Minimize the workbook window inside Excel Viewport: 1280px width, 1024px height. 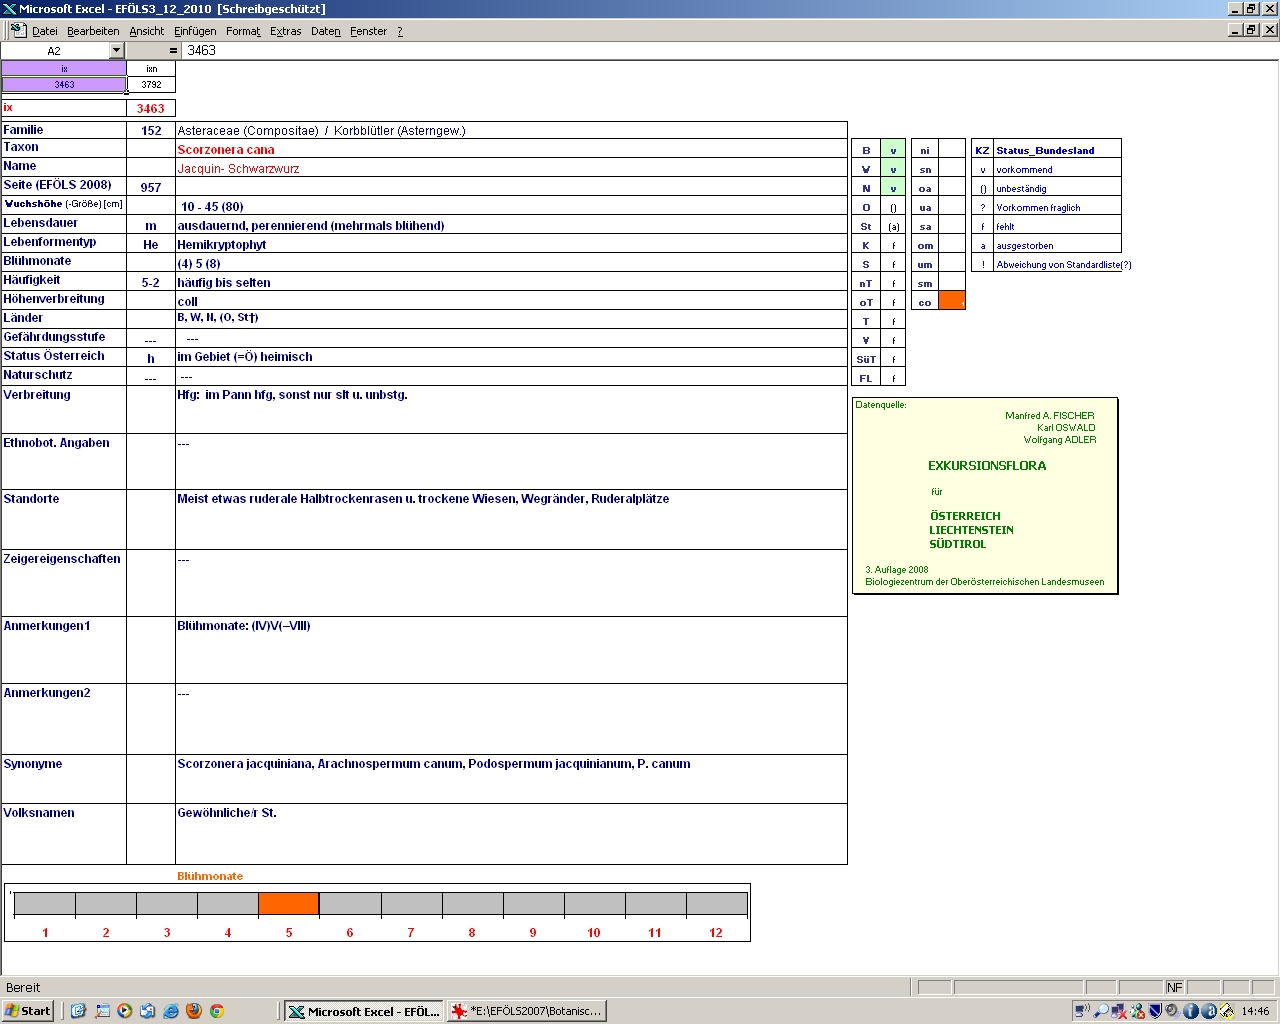[x=1235, y=30]
